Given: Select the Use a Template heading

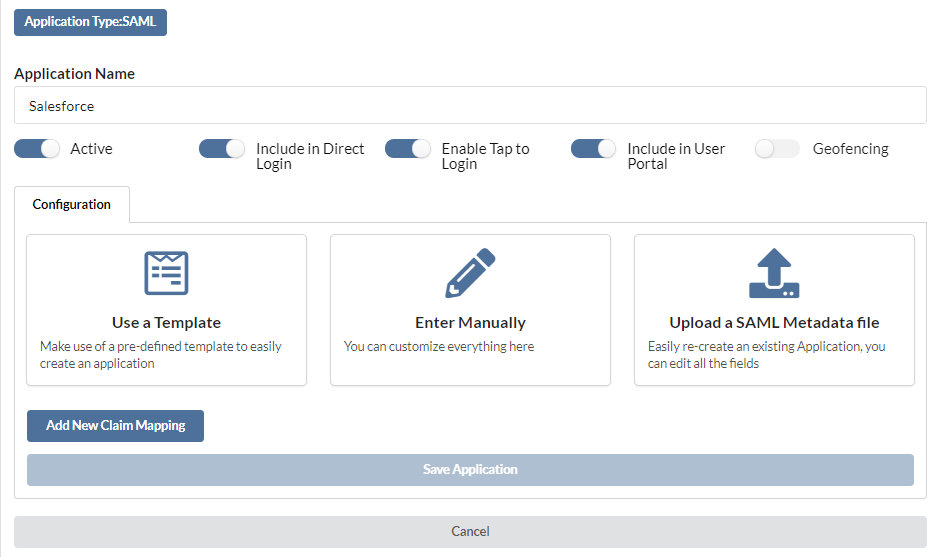Looking at the screenshot, I should (167, 323).
